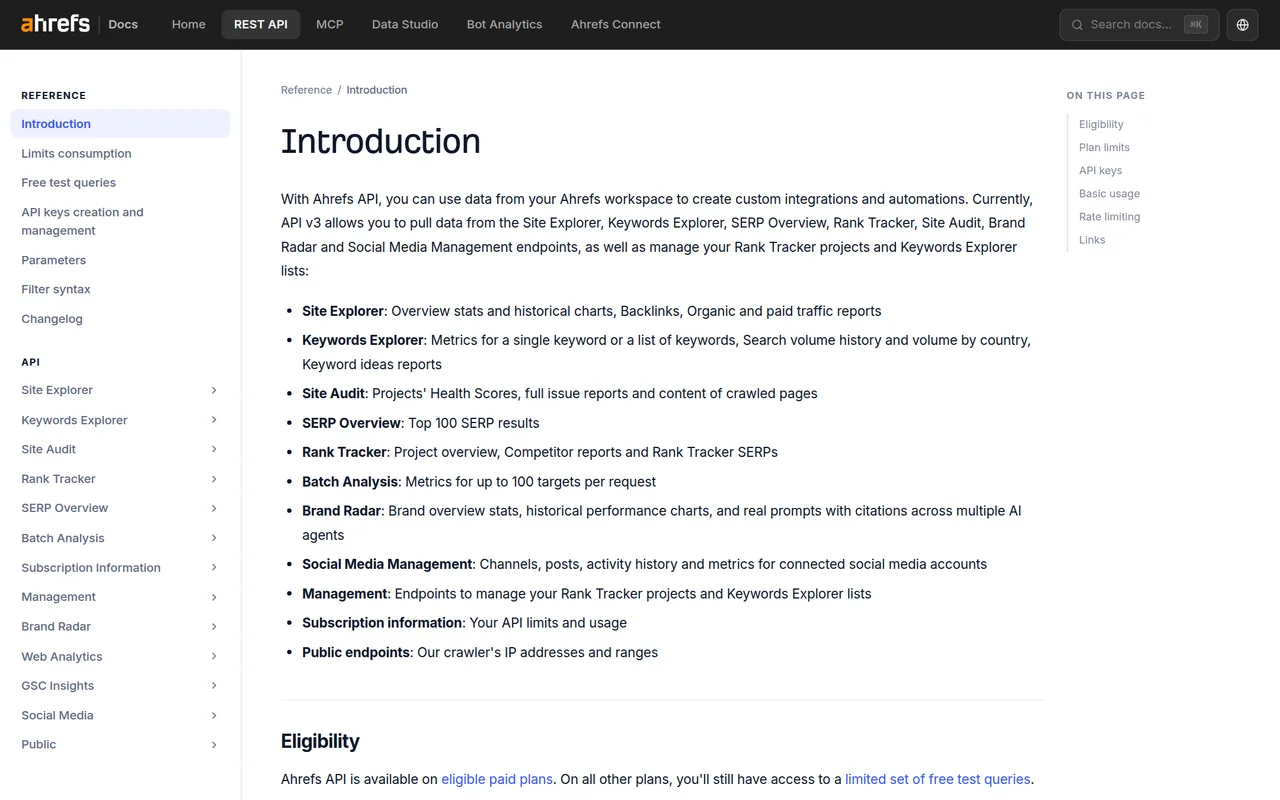
Task: Expand the Batch Analysis chevron
Action: (x=214, y=538)
